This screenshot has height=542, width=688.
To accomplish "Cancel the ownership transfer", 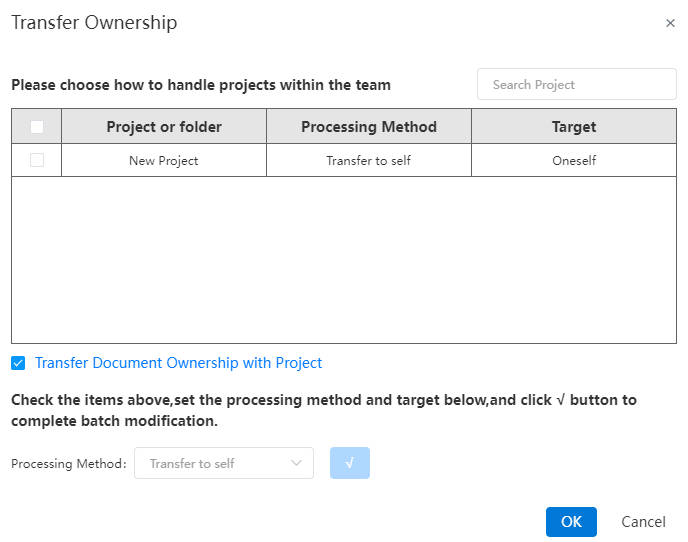I will [643, 522].
